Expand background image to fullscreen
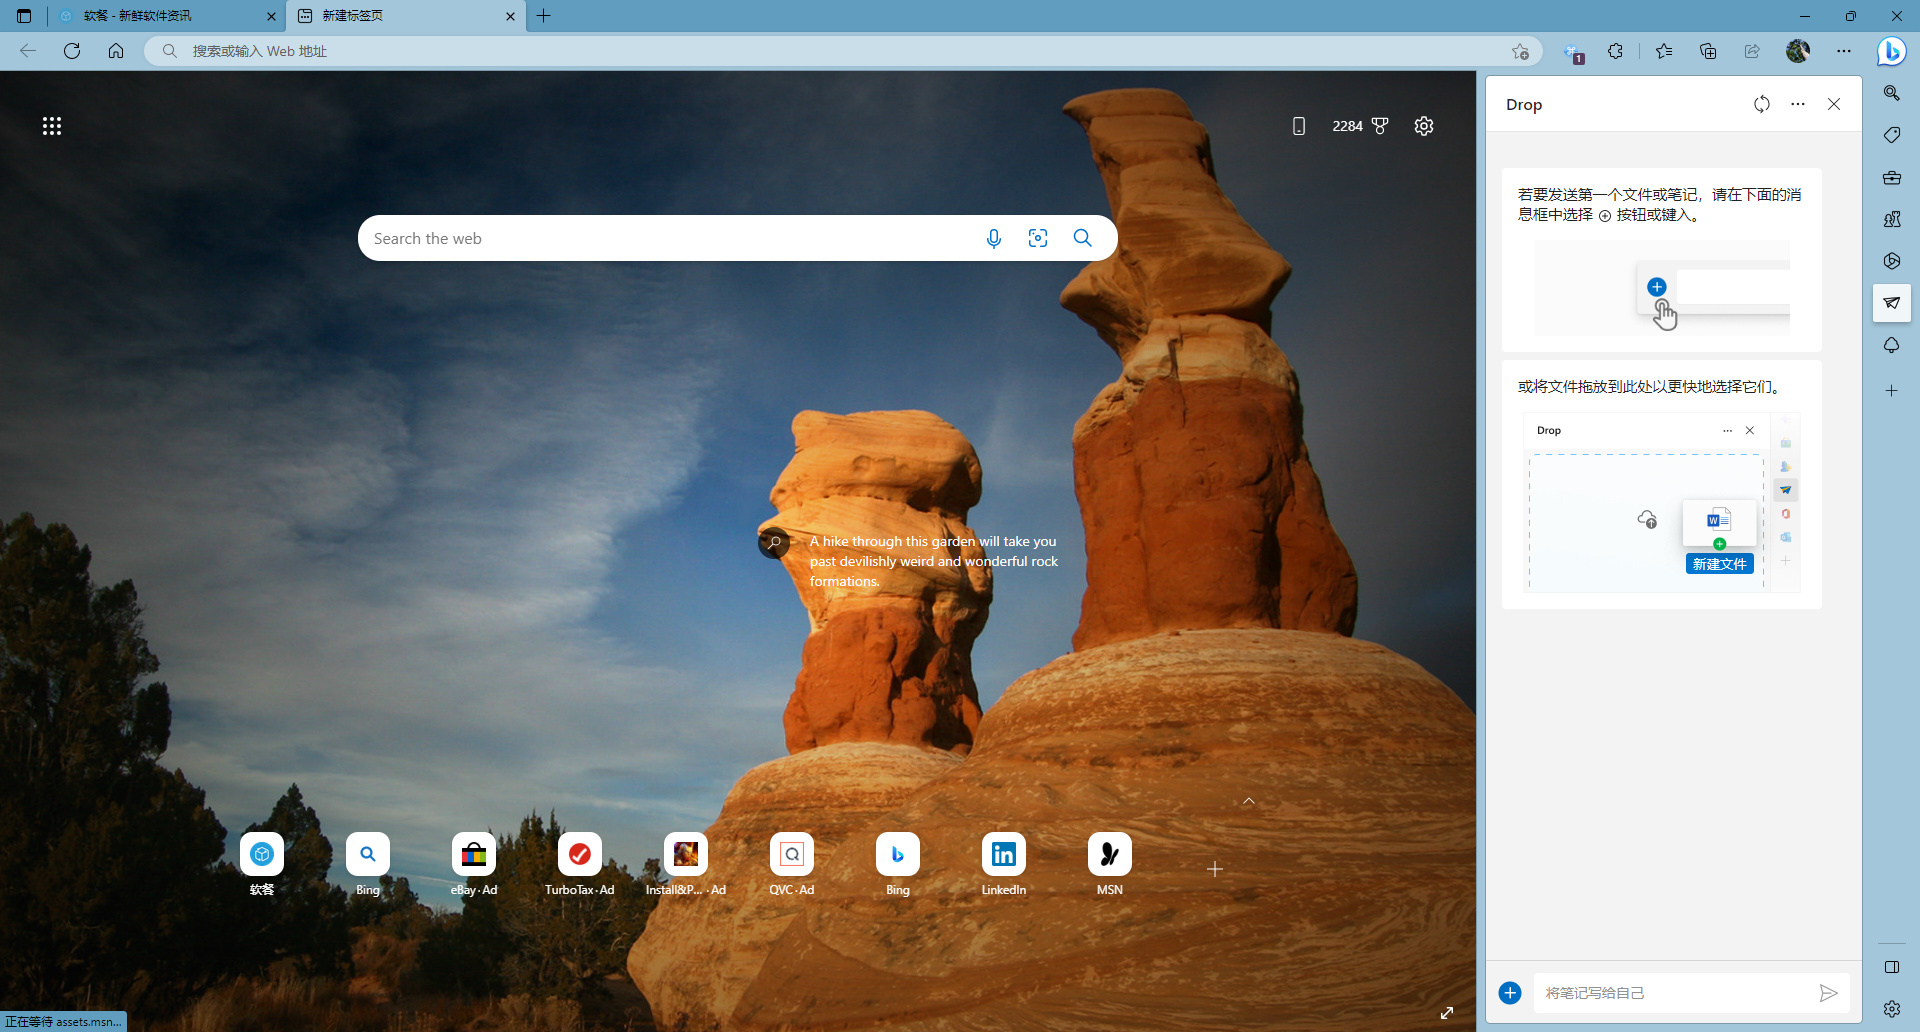Viewport: 1920px width, 1032px height. click(1447, 1013)
